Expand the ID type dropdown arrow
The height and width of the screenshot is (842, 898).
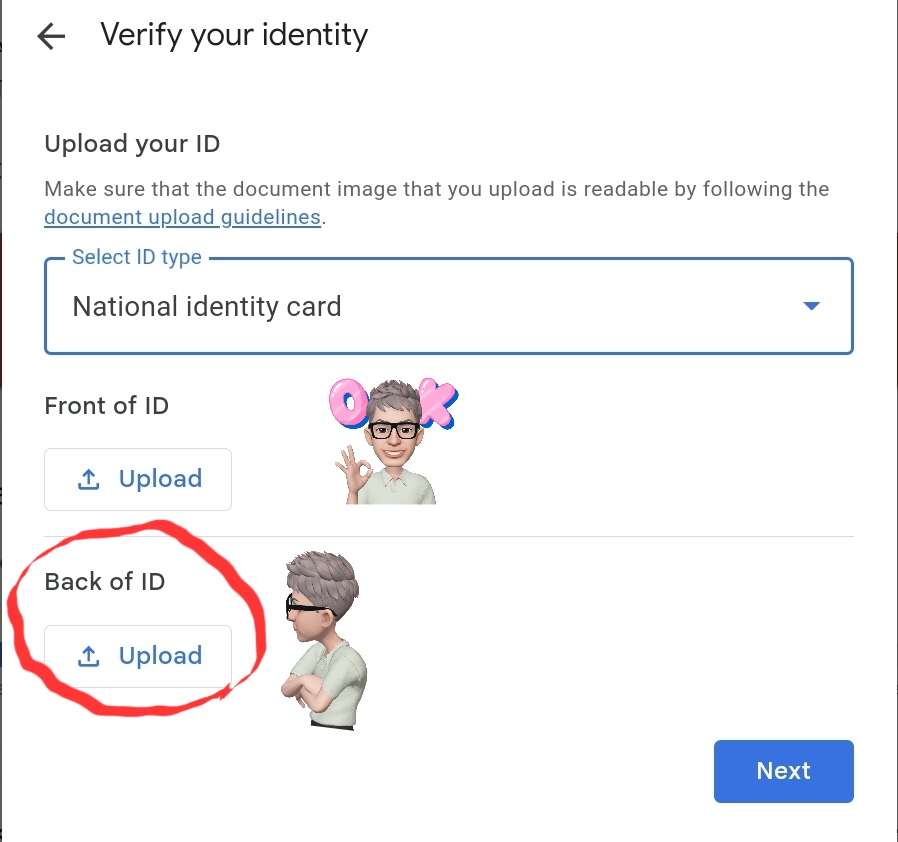point(812,306)
